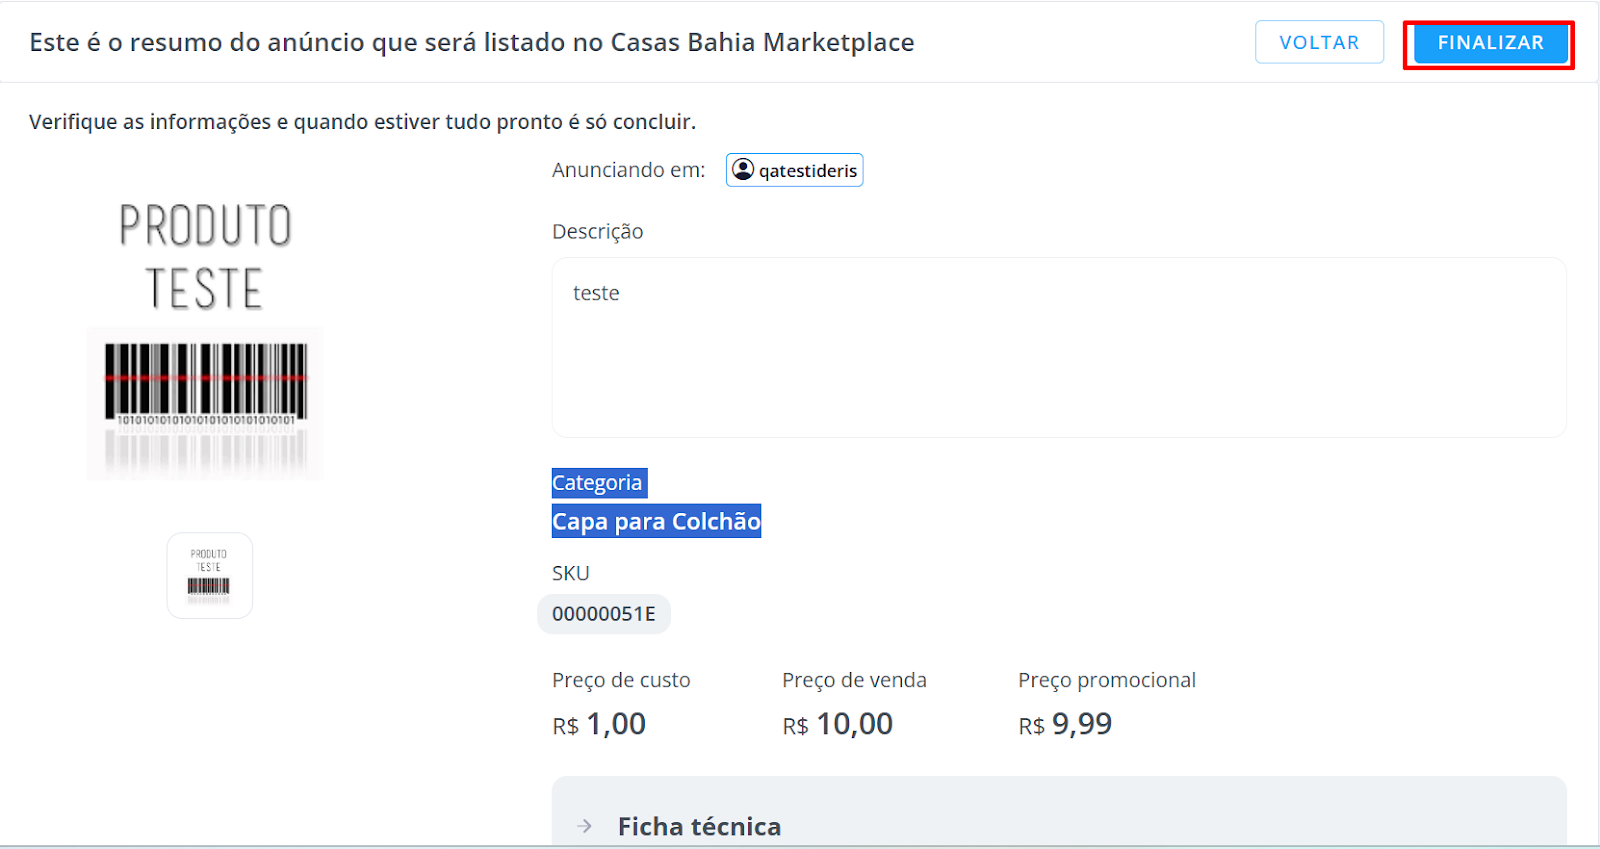The width and height of the screenshot is (1600, 849).
Task: Click the Preço de venda label
Action: click(854, 680)
